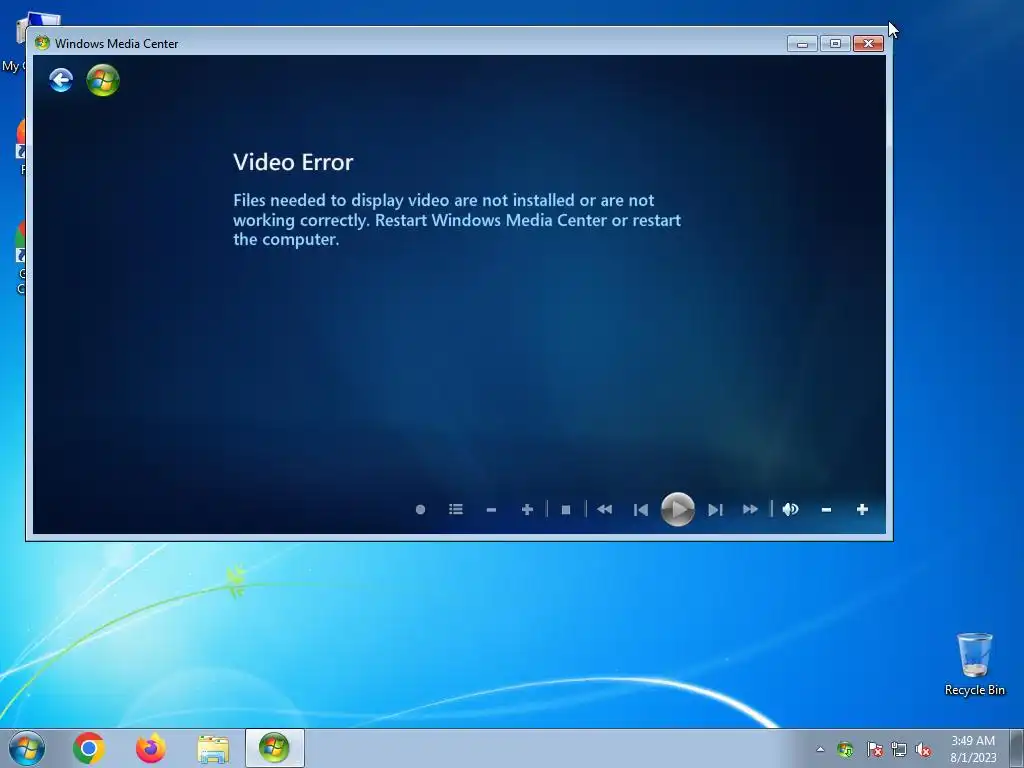Stop playback with the square button

click(566, 510)
